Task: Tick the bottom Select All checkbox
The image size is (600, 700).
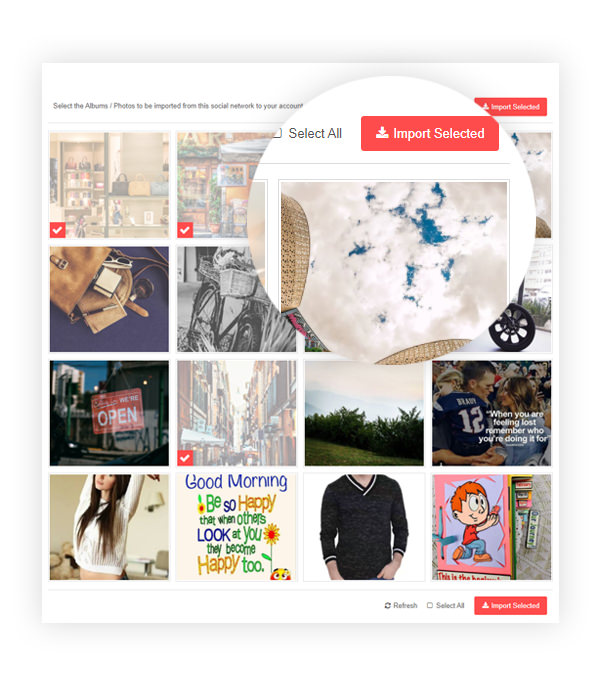Action: pyautogui.click(x=430, y=605)
